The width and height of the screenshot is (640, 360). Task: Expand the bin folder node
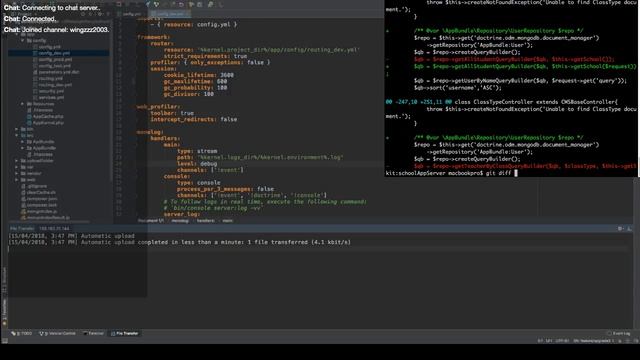pos(17,129)
